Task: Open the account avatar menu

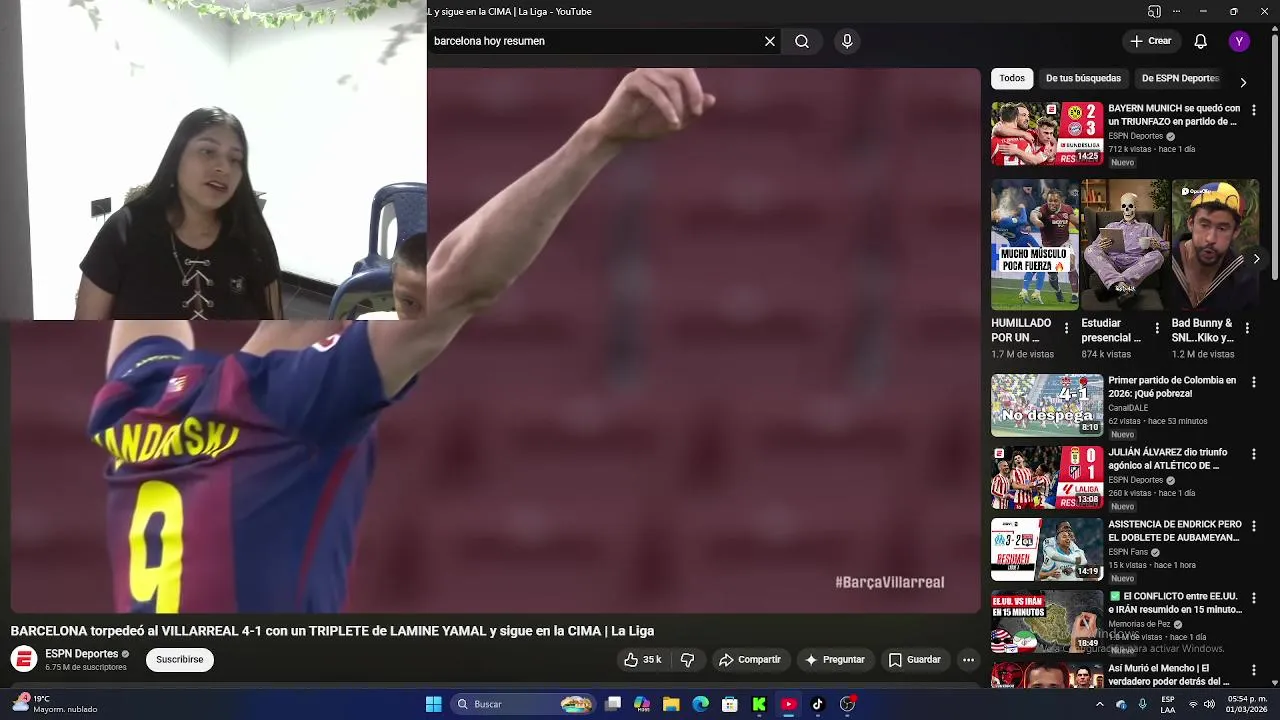Action: [1239, 41]
